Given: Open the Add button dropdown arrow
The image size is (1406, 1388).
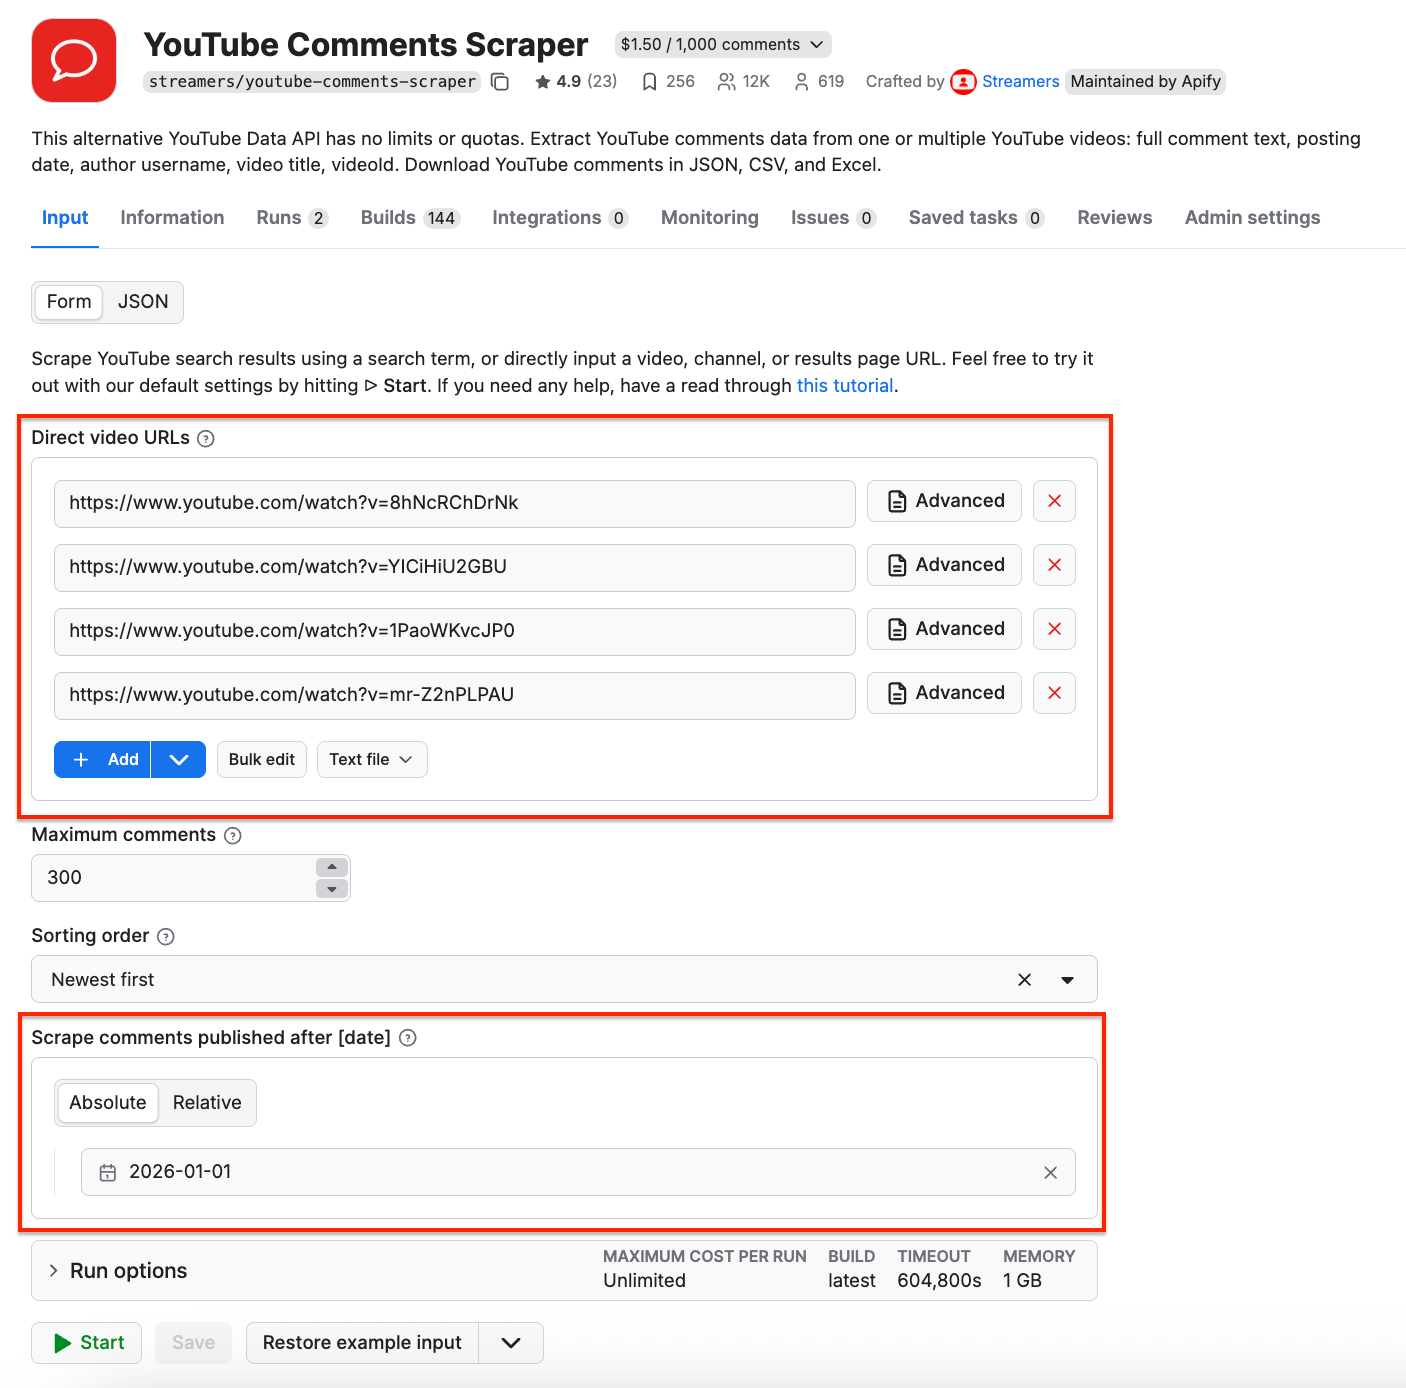Looking at the screenshot, I should pyautogui.click(x=178, y=759).
